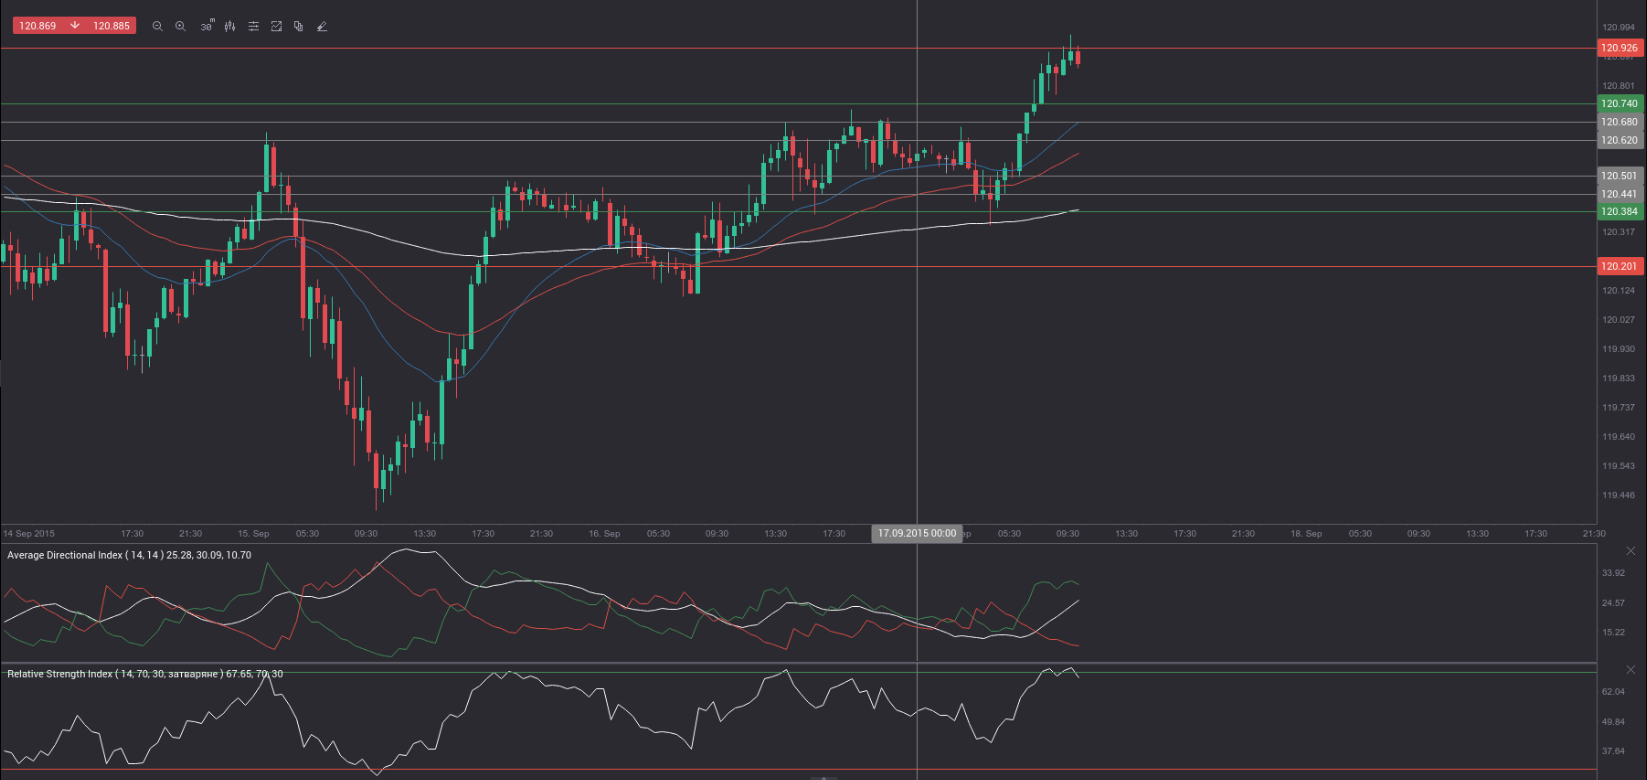Click the zoom out magnifier icon
The width and height of the screenshot is (1647, 780).
[x=157, y=26]
